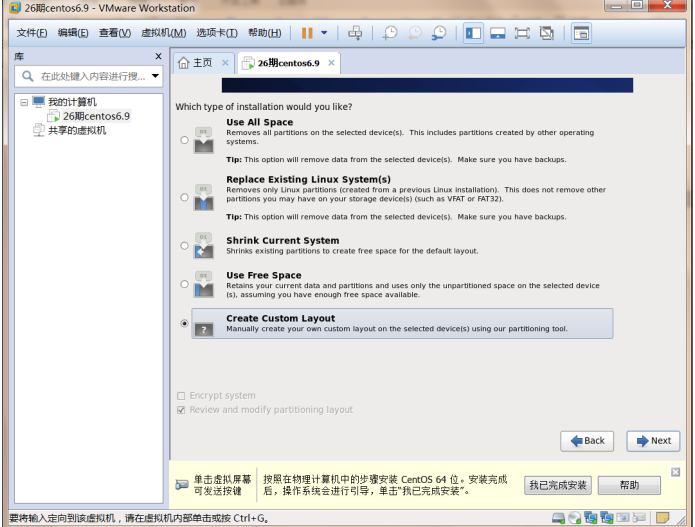Image resolution: width=695 pixels, height=527 pixels.
Task: Click the Next button
Action: pyautogui.click(x=653, y=441)
